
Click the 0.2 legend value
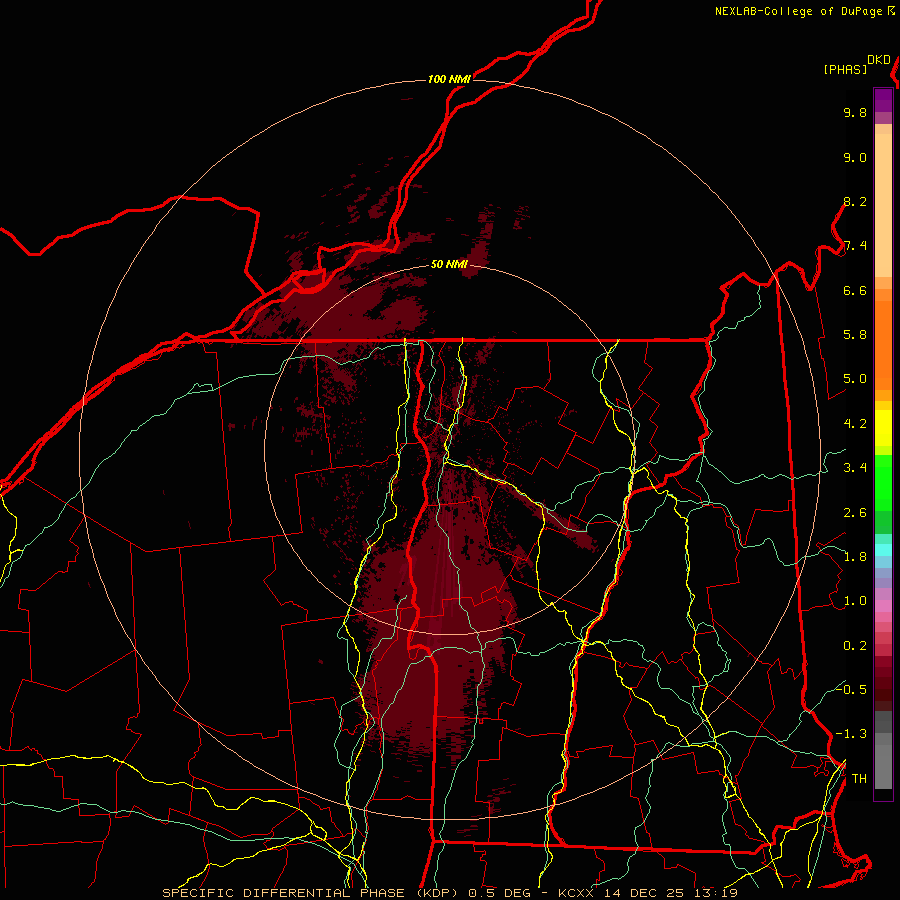point(855,646)
